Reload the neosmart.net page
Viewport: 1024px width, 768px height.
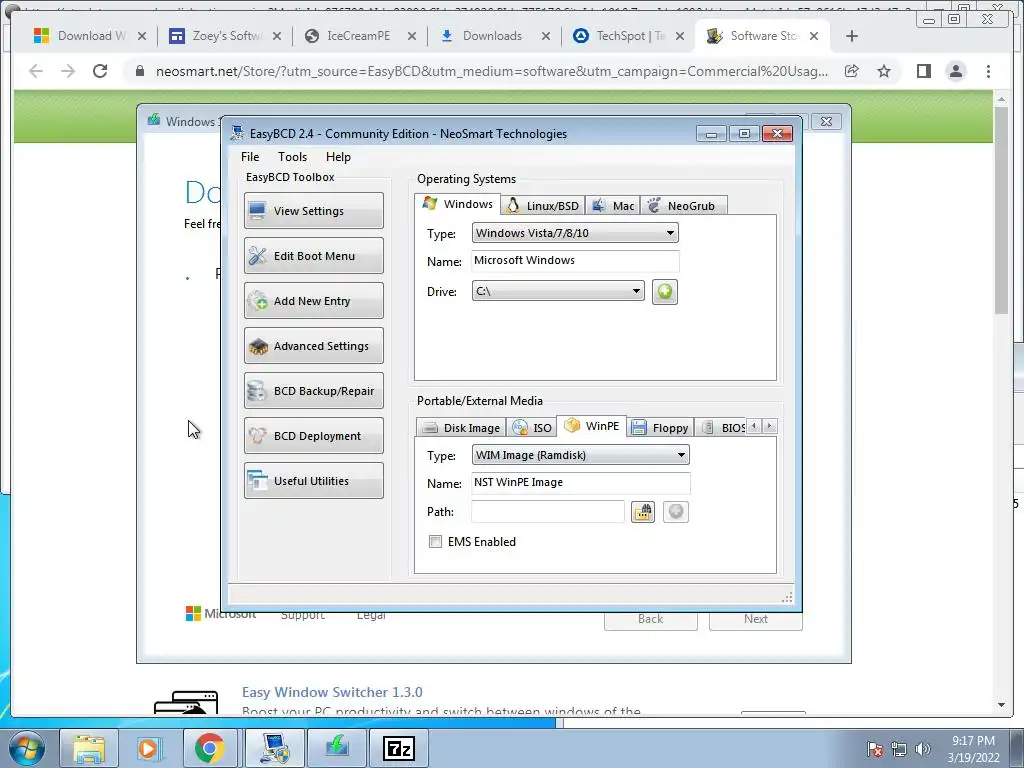[100, 71]
